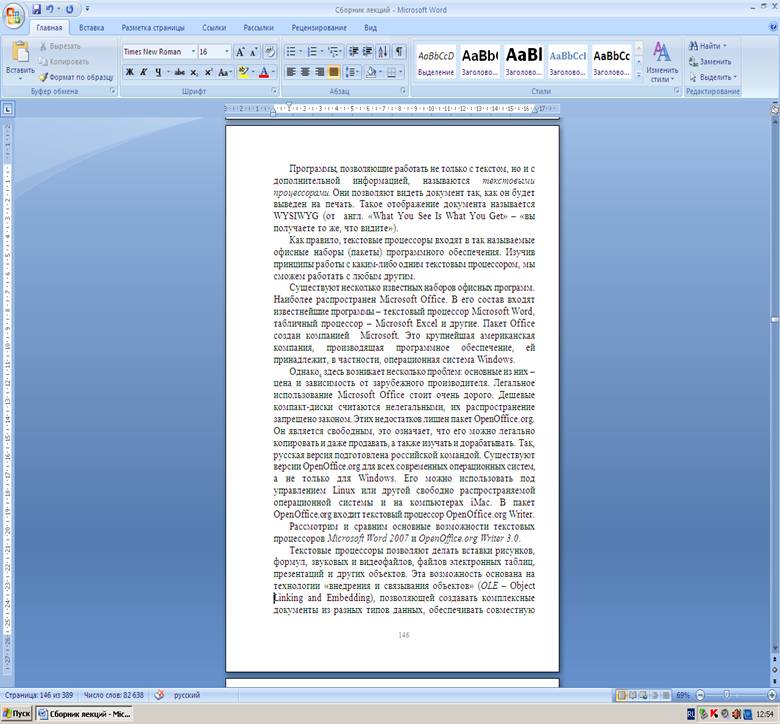Open Буфер обмена clipboard pane launcher
The width and height of the screenshot is (780, 724).
(113, 91)
